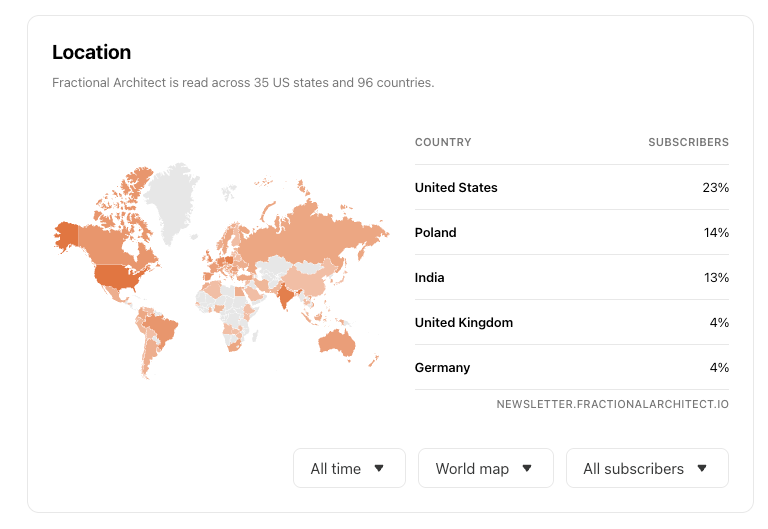The width and height of the screenshot is (768, 529).
Task: Click the United Kingdom row label
Action: click(464, 322)
